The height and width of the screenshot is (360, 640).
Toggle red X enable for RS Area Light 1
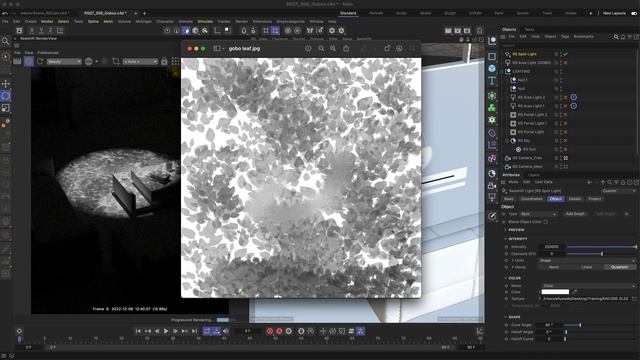click(565, 106)
